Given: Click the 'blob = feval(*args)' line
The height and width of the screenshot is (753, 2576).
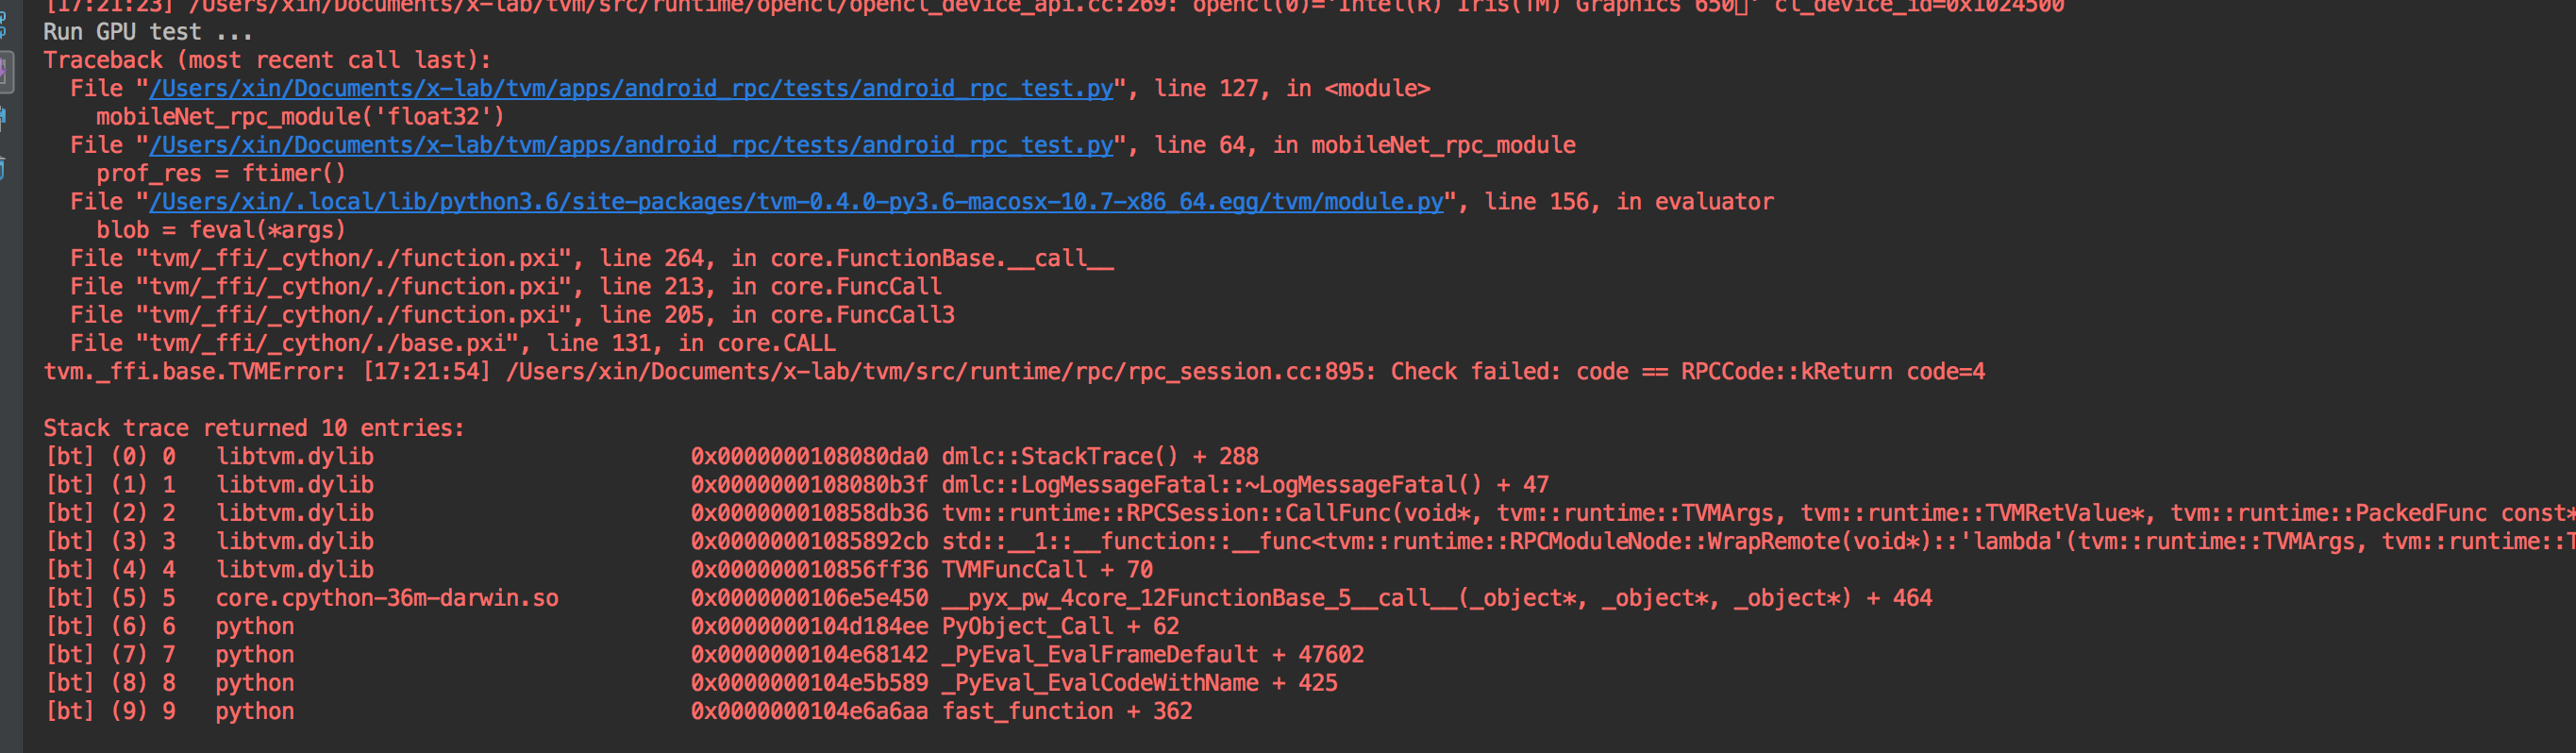Looking at the screenshot, I should 221,230.
